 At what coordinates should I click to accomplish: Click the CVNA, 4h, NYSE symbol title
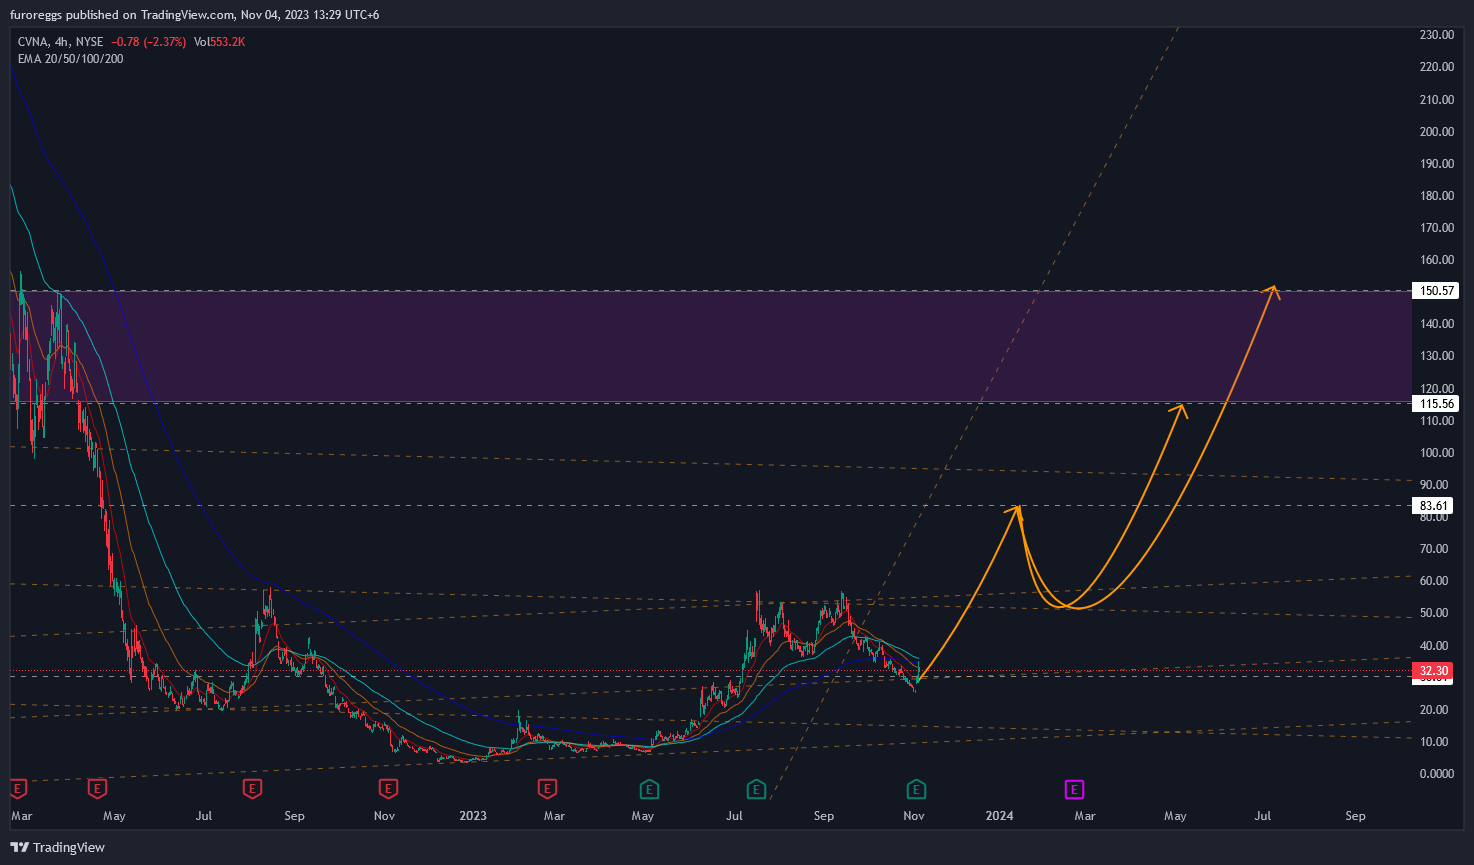pyautogui.click(x=60, y=42)
